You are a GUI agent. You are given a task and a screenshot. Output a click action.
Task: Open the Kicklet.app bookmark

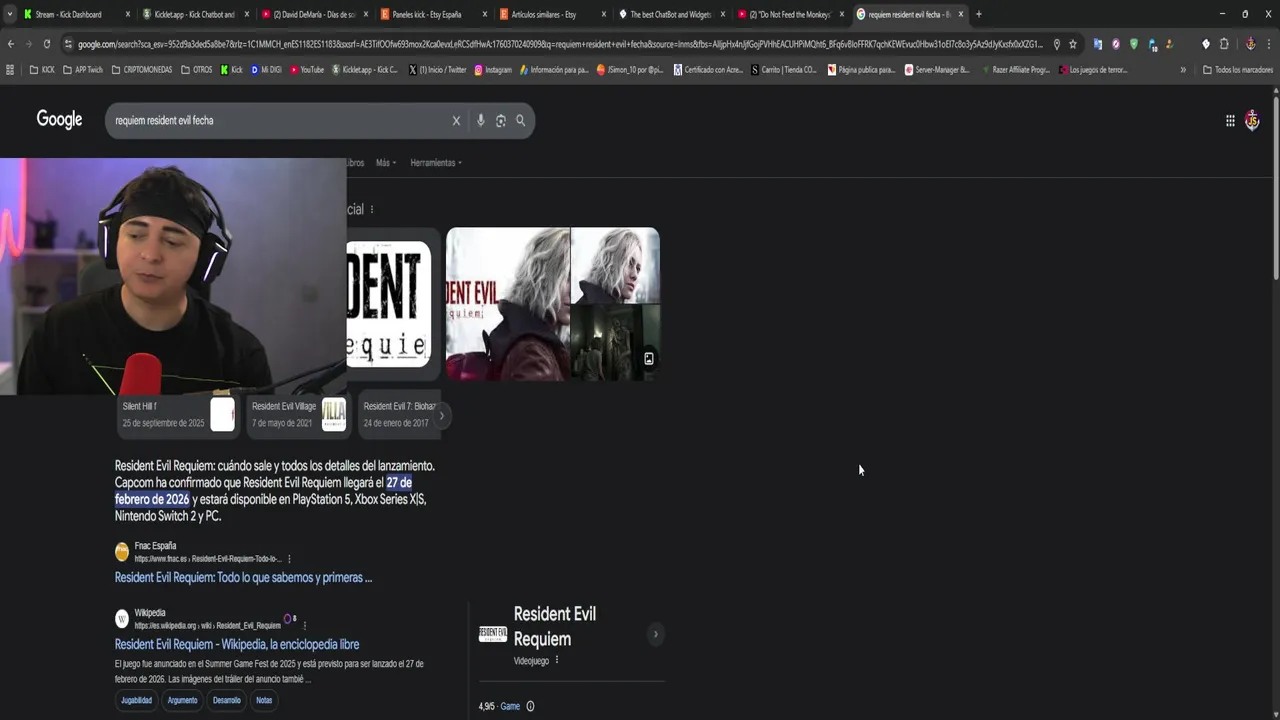364,70
